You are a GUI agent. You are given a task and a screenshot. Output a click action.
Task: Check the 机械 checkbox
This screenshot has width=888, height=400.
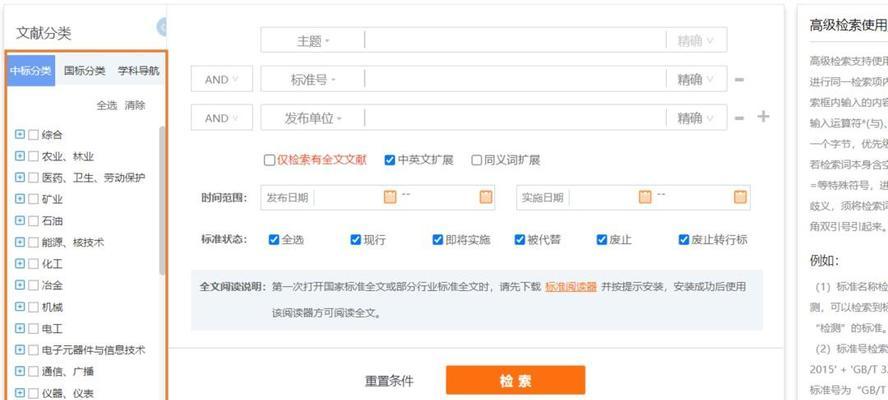pyautogui.click(x=33, y=307)
